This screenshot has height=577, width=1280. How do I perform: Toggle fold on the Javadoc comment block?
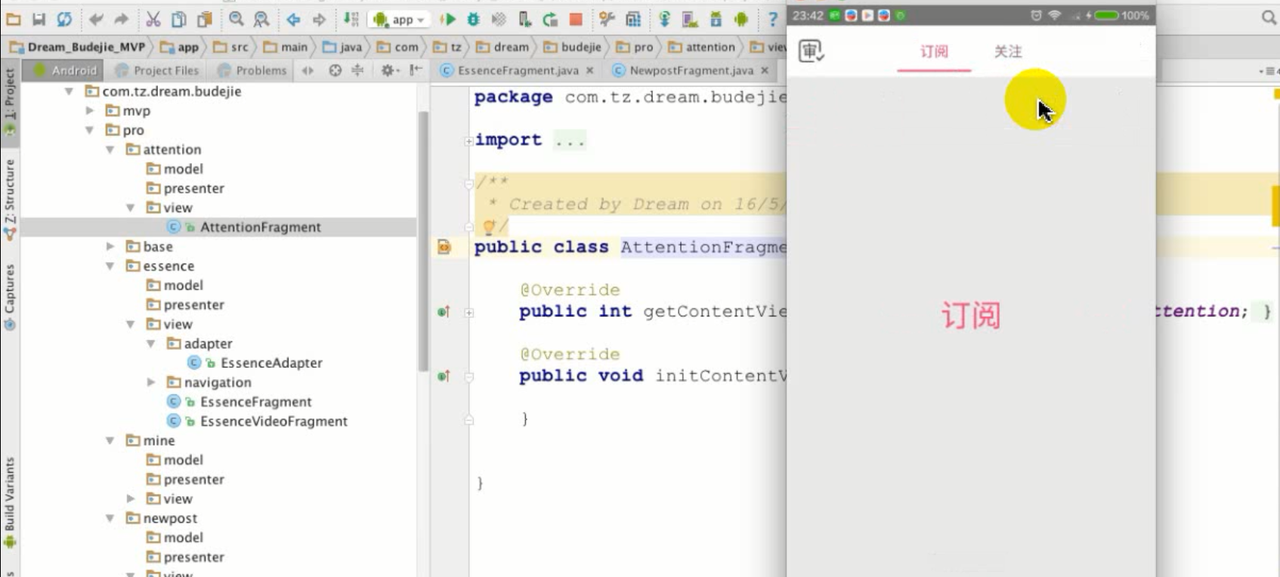pos(469,183)
